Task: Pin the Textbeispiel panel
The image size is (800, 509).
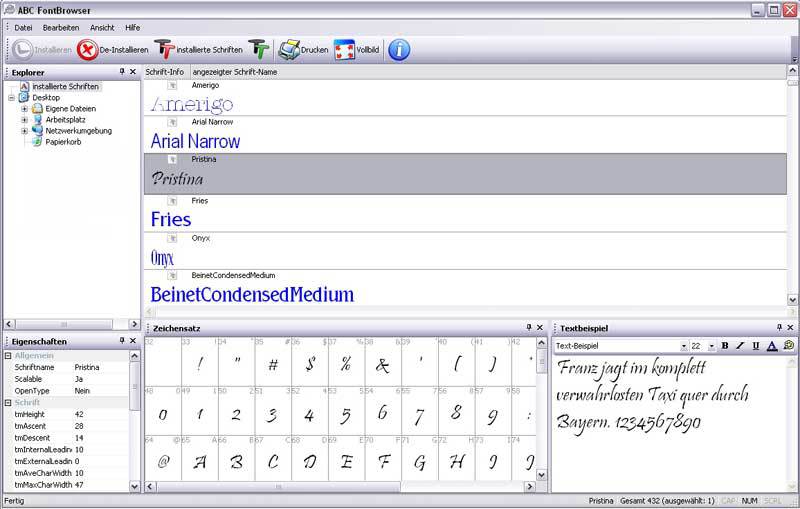Action: [x=779, y=327]
